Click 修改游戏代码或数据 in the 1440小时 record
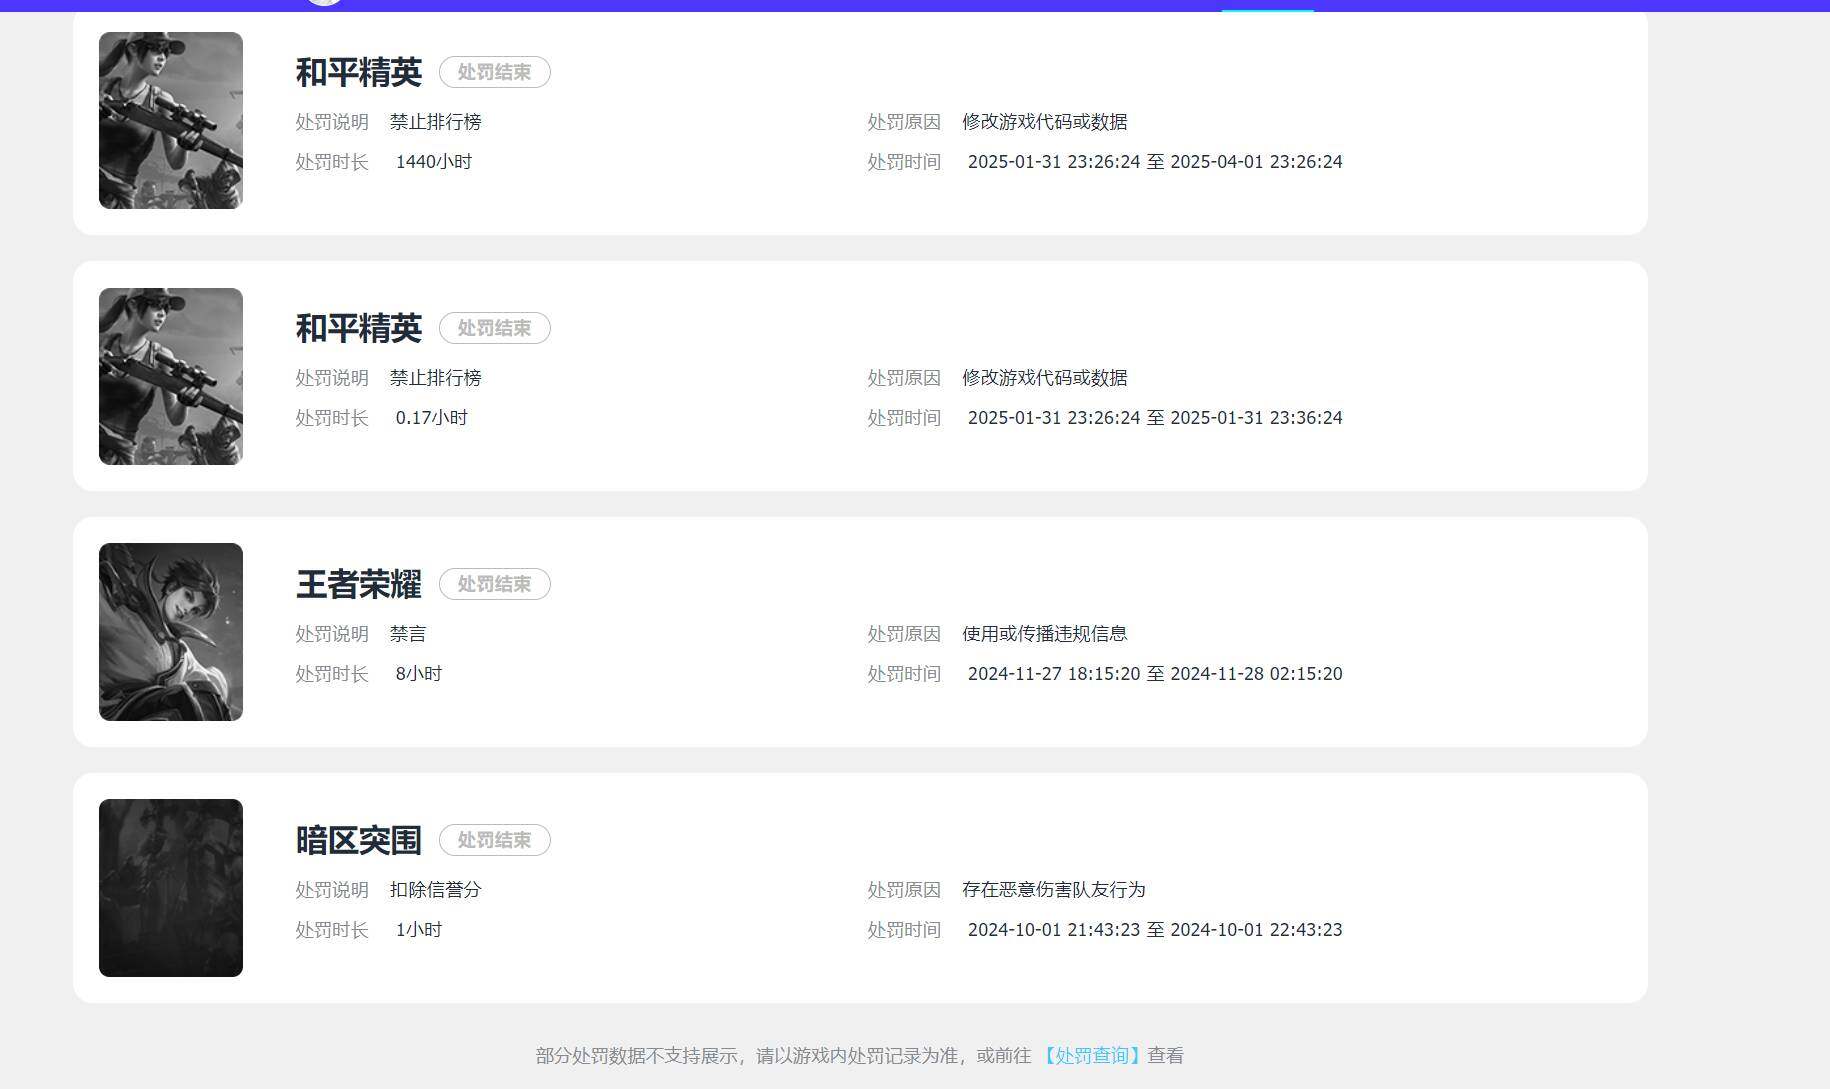1830x1089 pixels. point(1045,122)
